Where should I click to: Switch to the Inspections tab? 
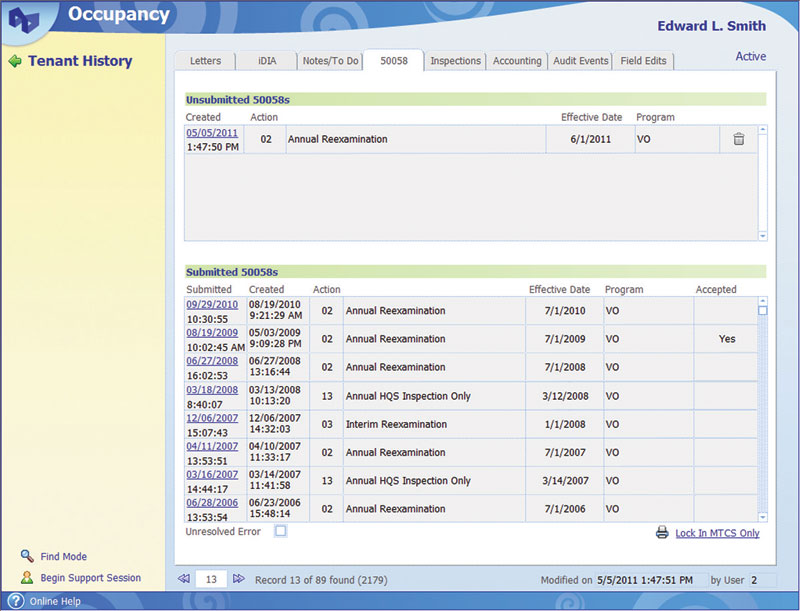455,61
